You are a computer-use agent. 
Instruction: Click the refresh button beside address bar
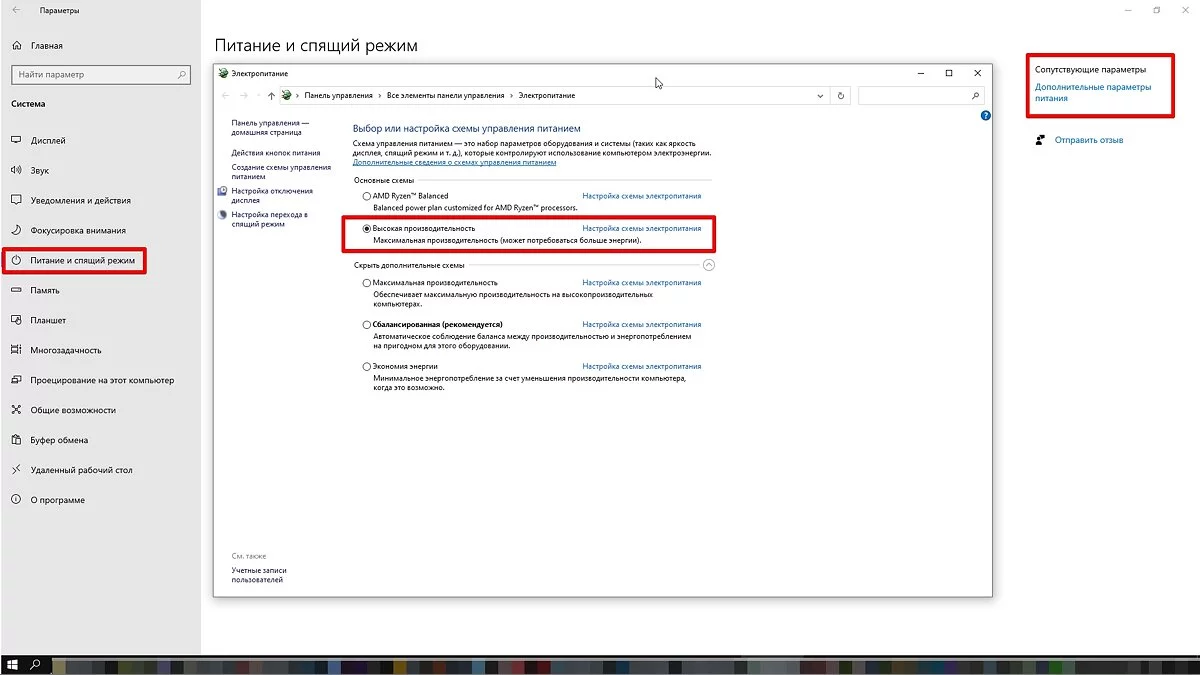click(841, 96)
